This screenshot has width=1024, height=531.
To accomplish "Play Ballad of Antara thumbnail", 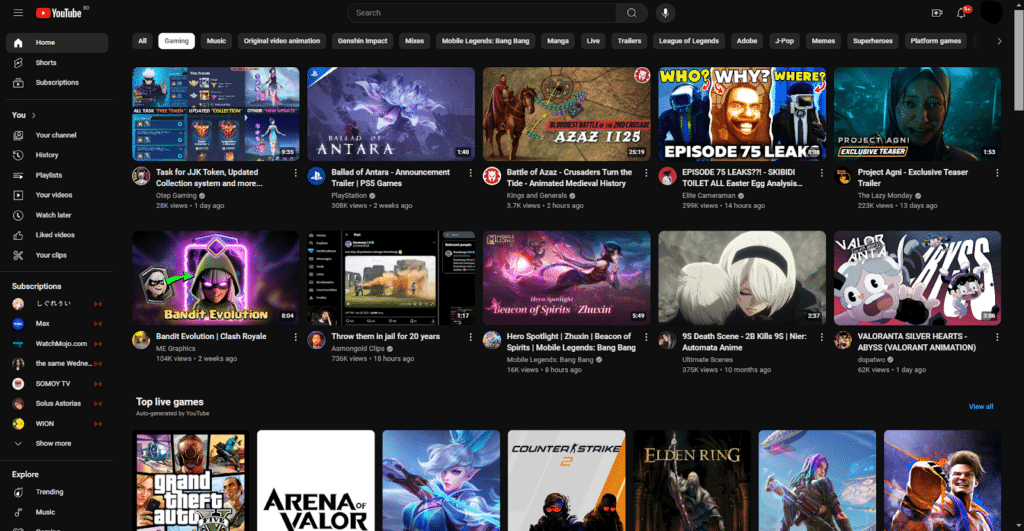I will tap(391, 114).
